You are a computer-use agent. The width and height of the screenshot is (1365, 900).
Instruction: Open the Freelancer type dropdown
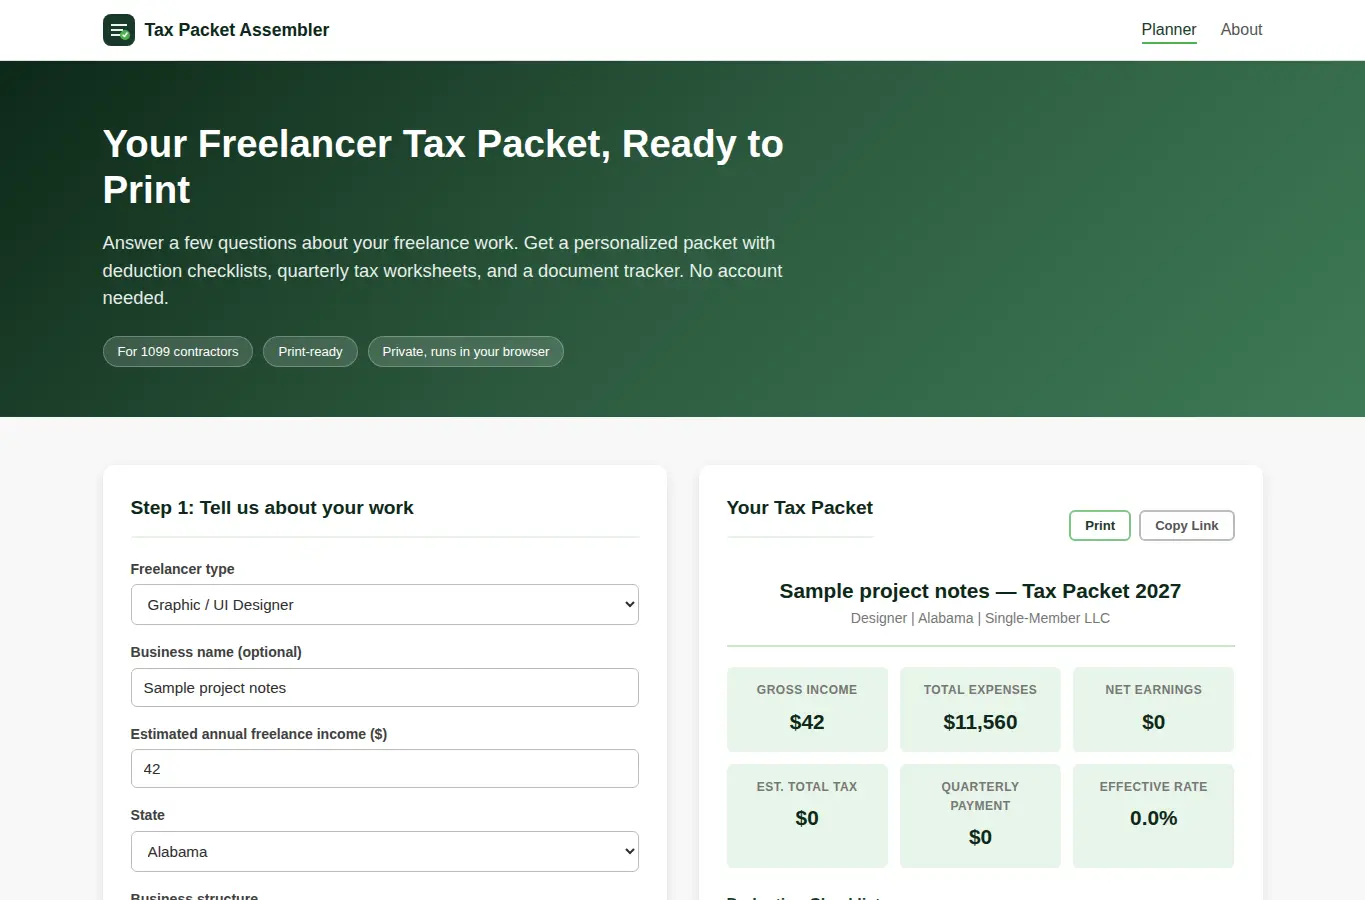pyautogui.click(x=385, y=605)
